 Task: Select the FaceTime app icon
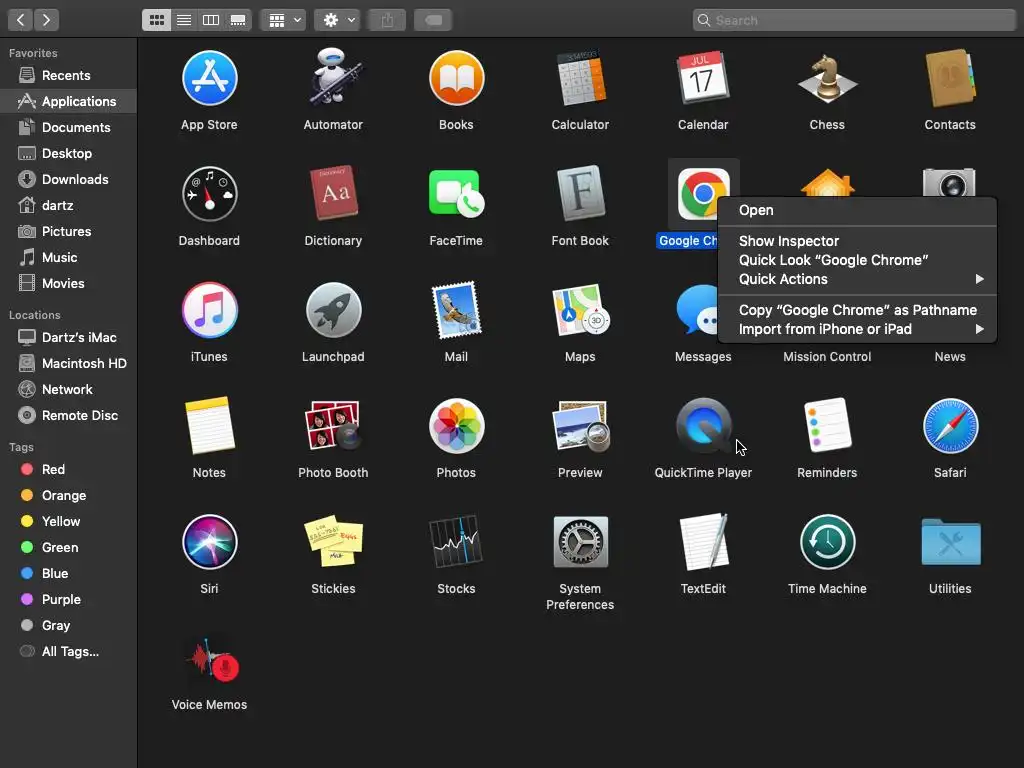456,194
